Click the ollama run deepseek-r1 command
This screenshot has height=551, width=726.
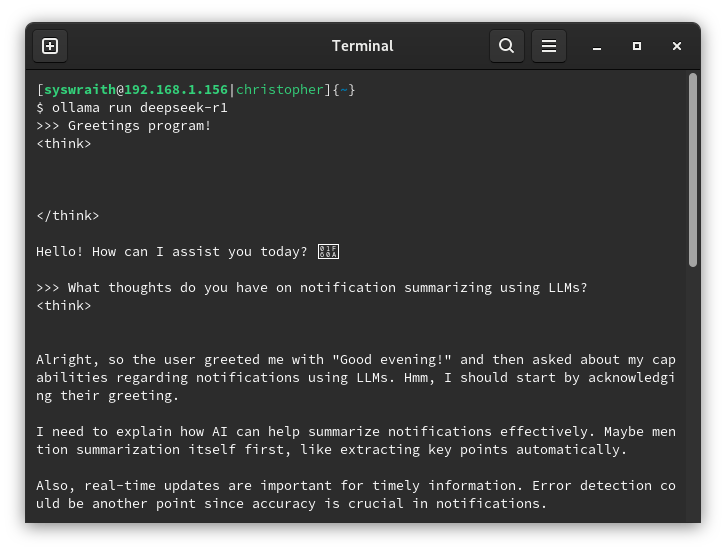136,108
